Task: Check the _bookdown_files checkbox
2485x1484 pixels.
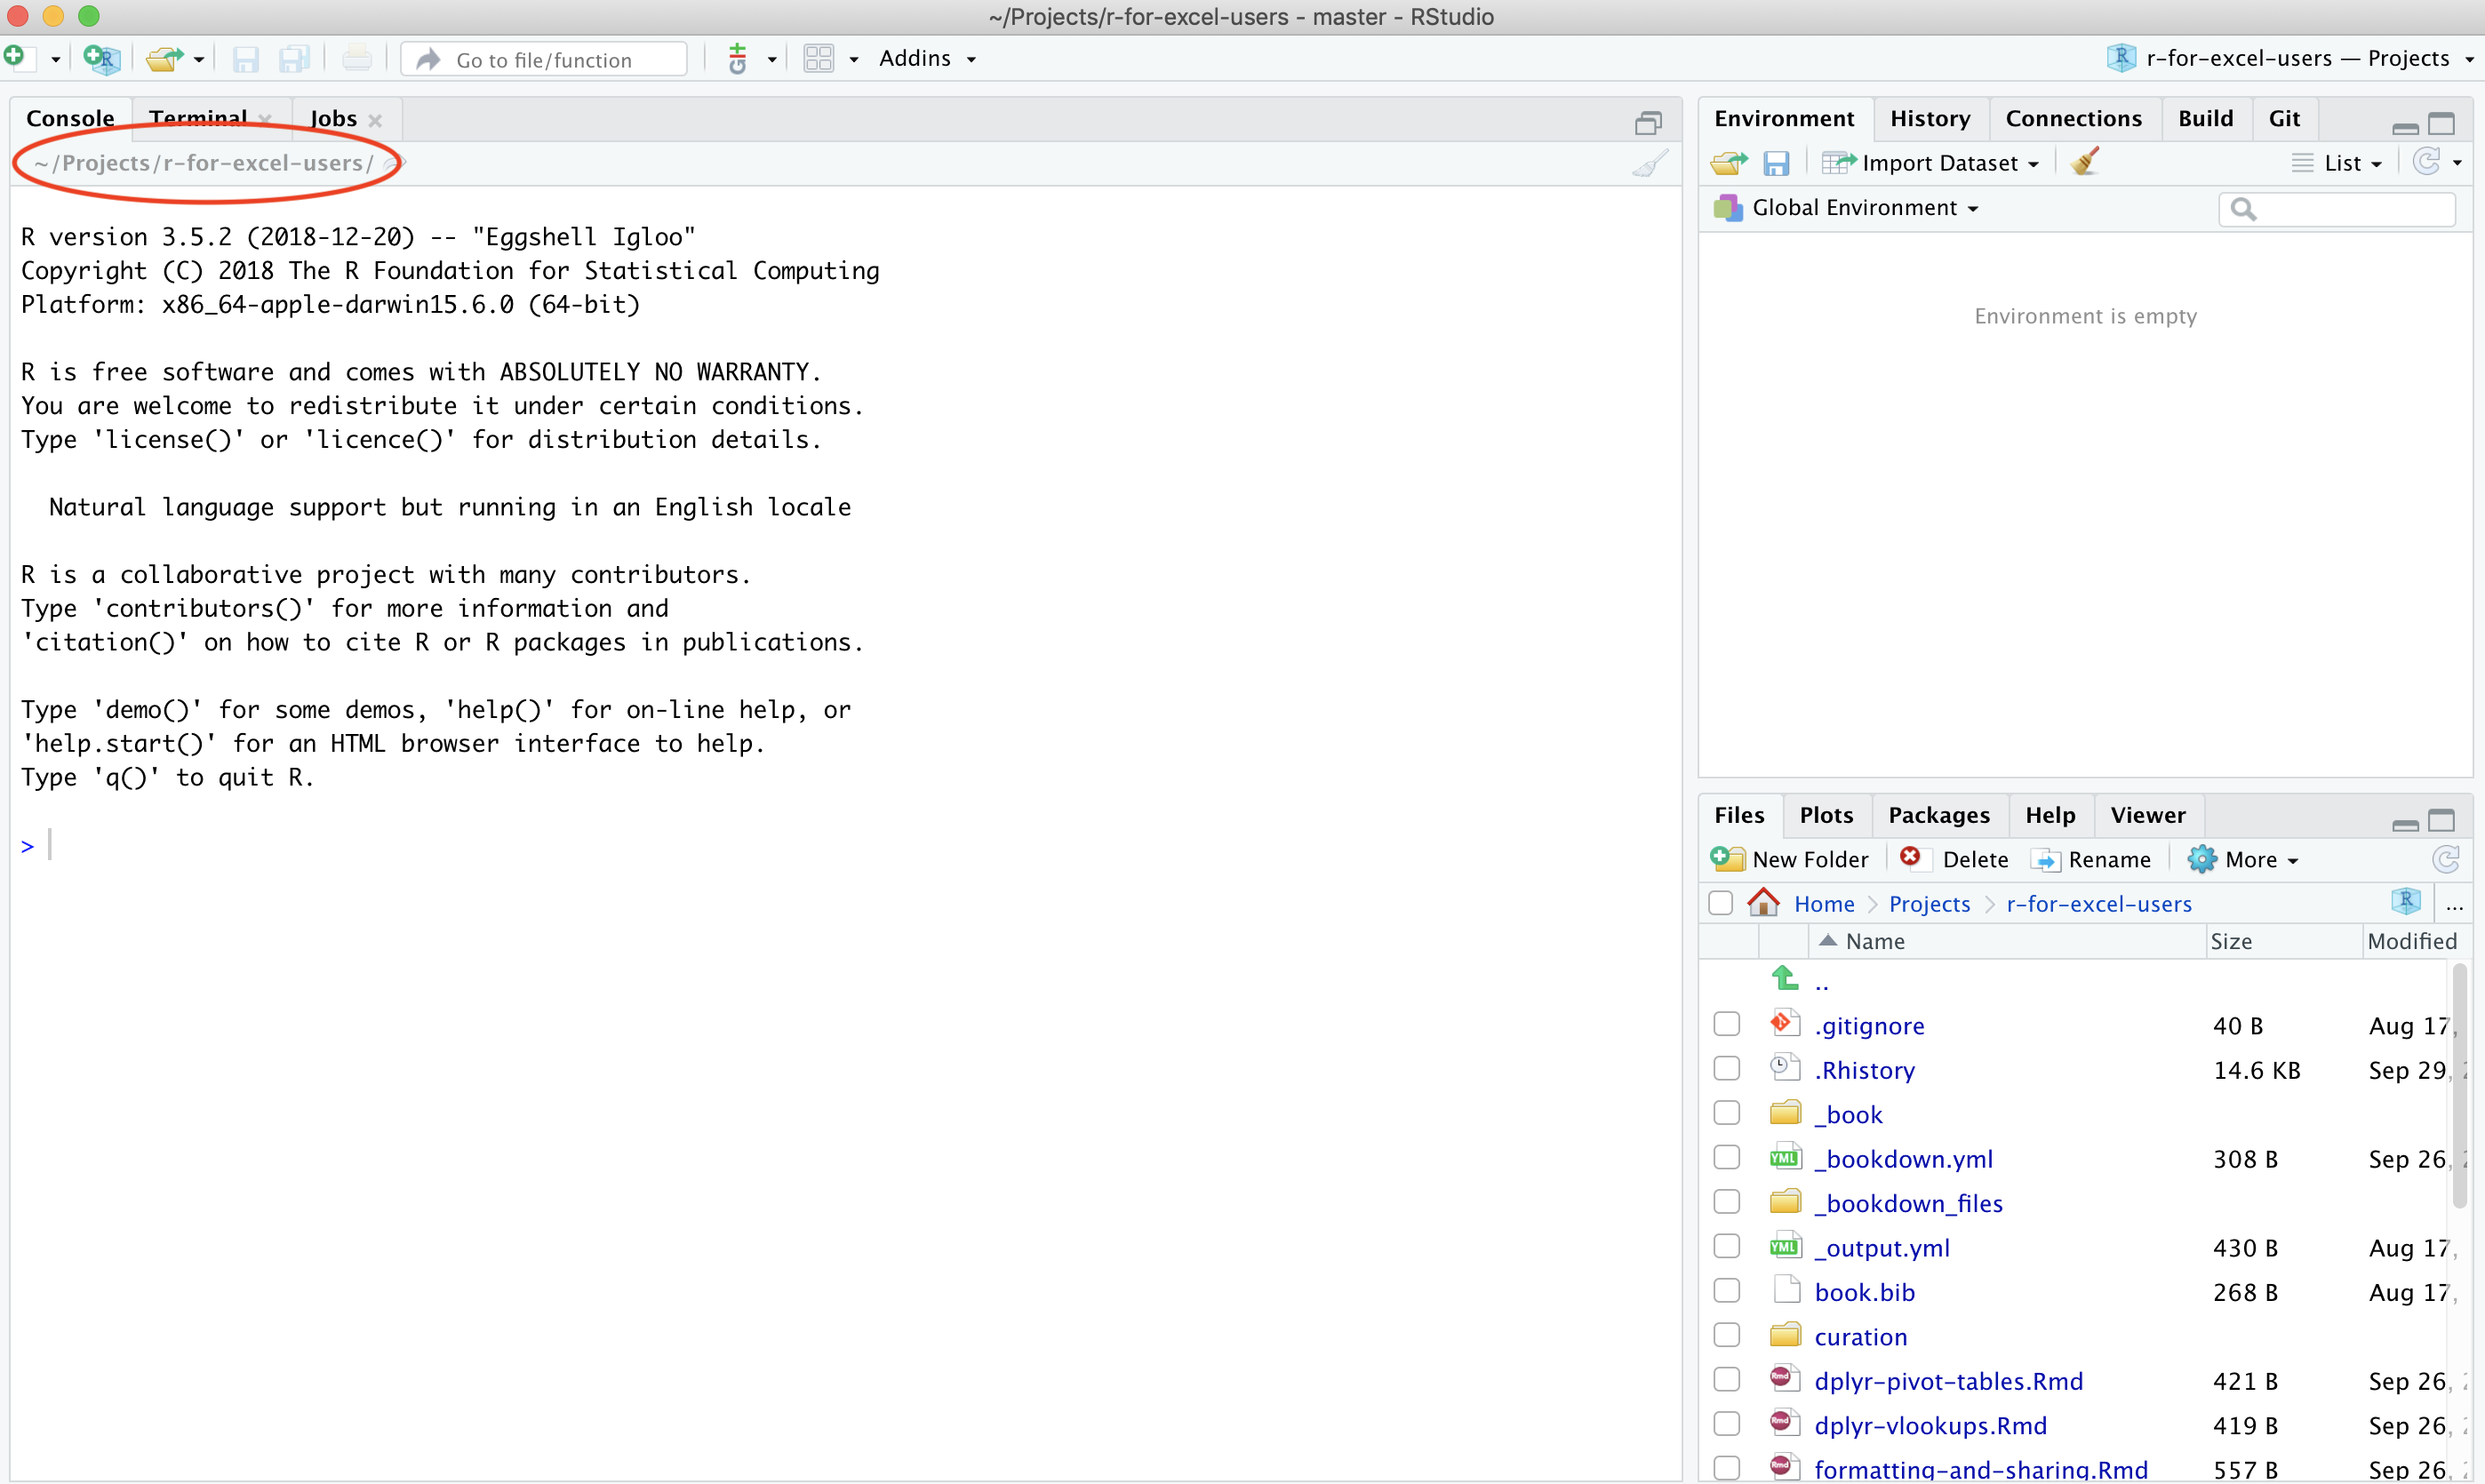Action: click(1727, 1203)
